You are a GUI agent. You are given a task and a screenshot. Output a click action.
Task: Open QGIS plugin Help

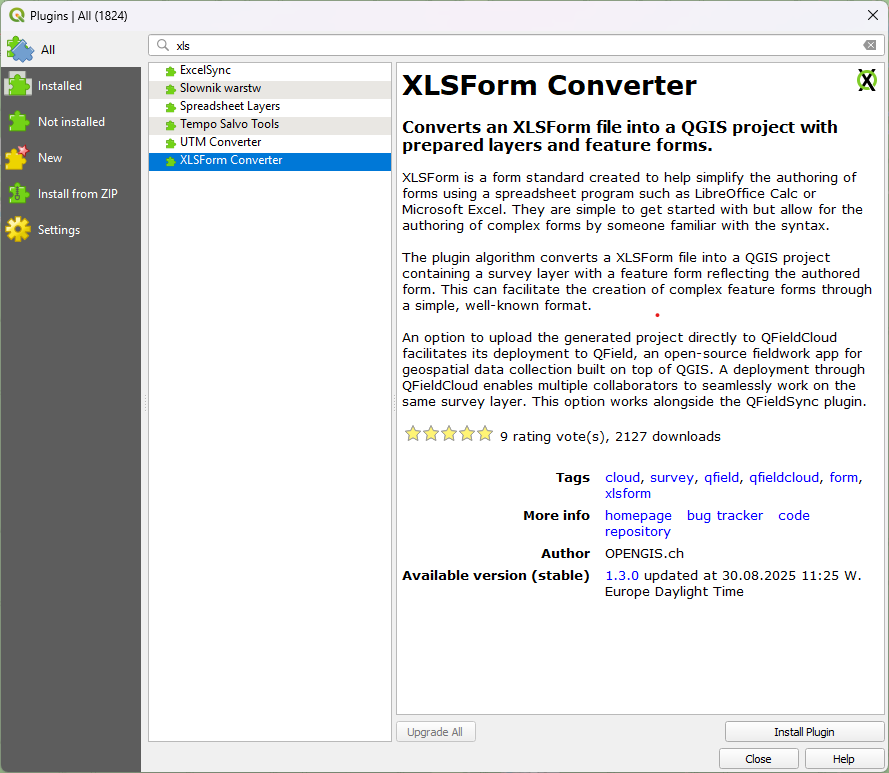pos(842,758)
